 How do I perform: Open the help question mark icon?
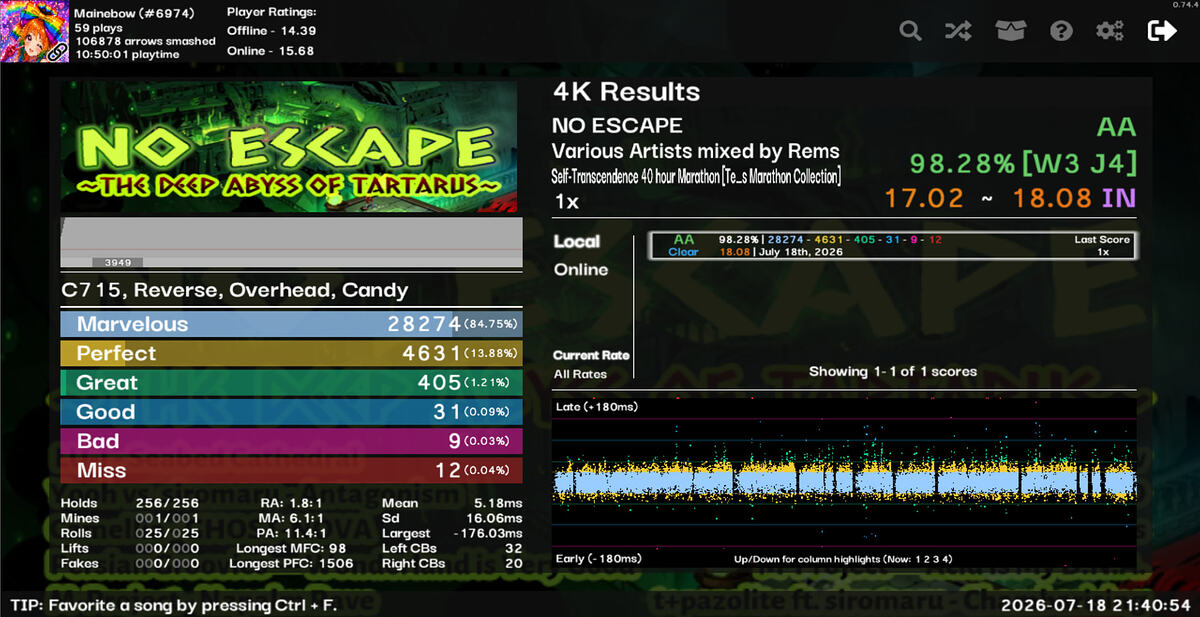[1061, 31]
